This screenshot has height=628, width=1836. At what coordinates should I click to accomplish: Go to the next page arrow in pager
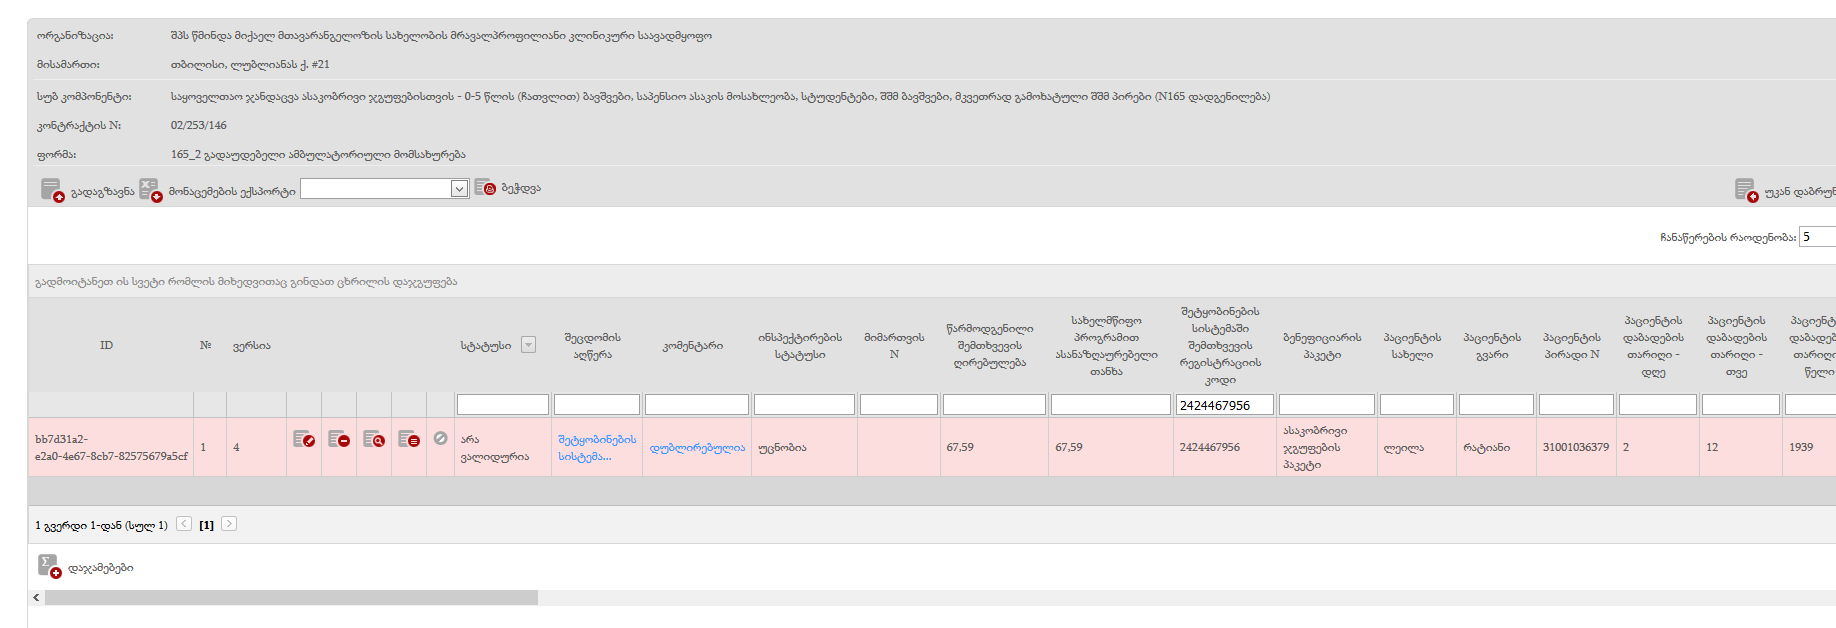tap(229, 524)
